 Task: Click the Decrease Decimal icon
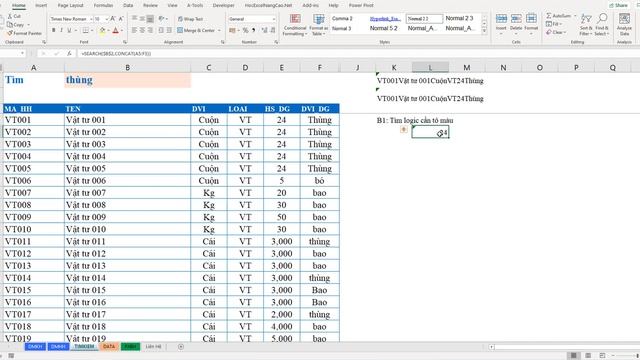click(272, 31)
